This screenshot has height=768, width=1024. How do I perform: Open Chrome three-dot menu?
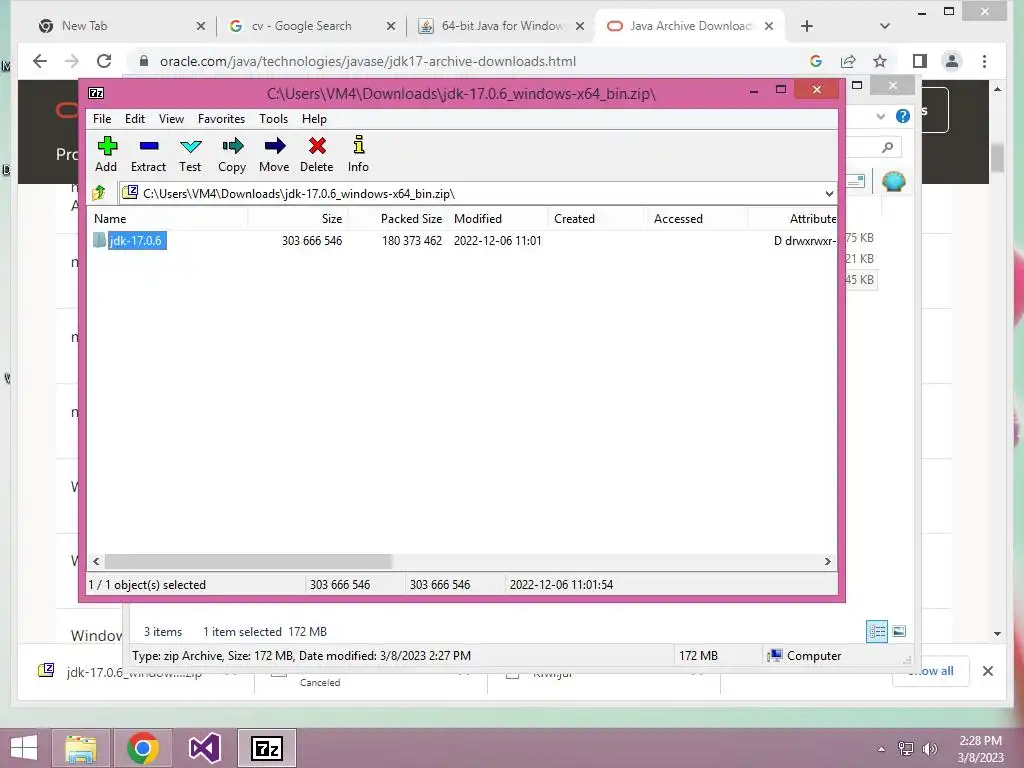(x=984, y=61)
